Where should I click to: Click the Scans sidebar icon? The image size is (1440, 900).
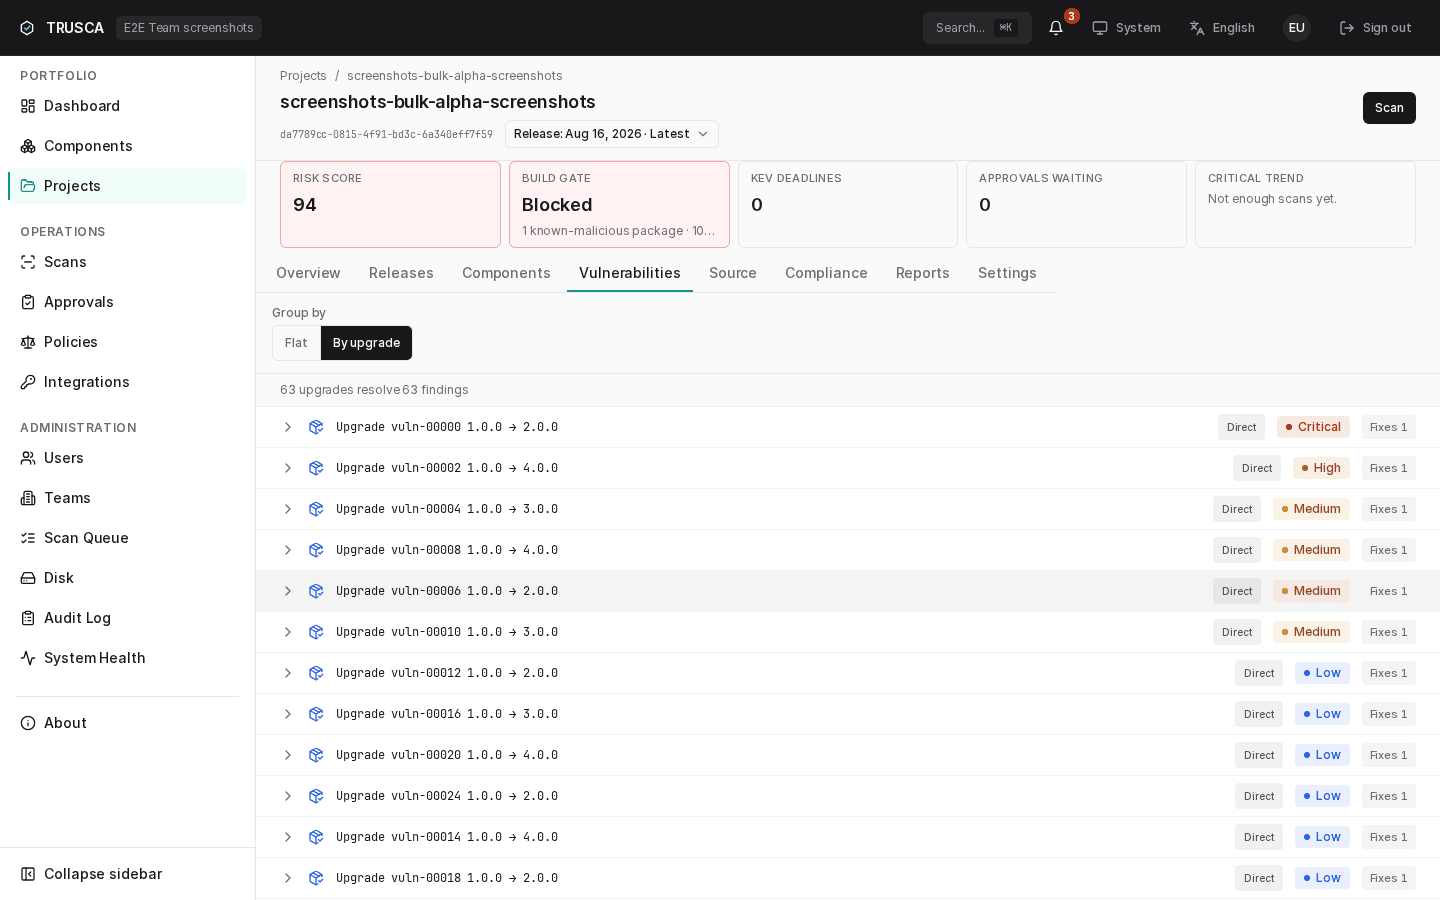tap(28, 262)
